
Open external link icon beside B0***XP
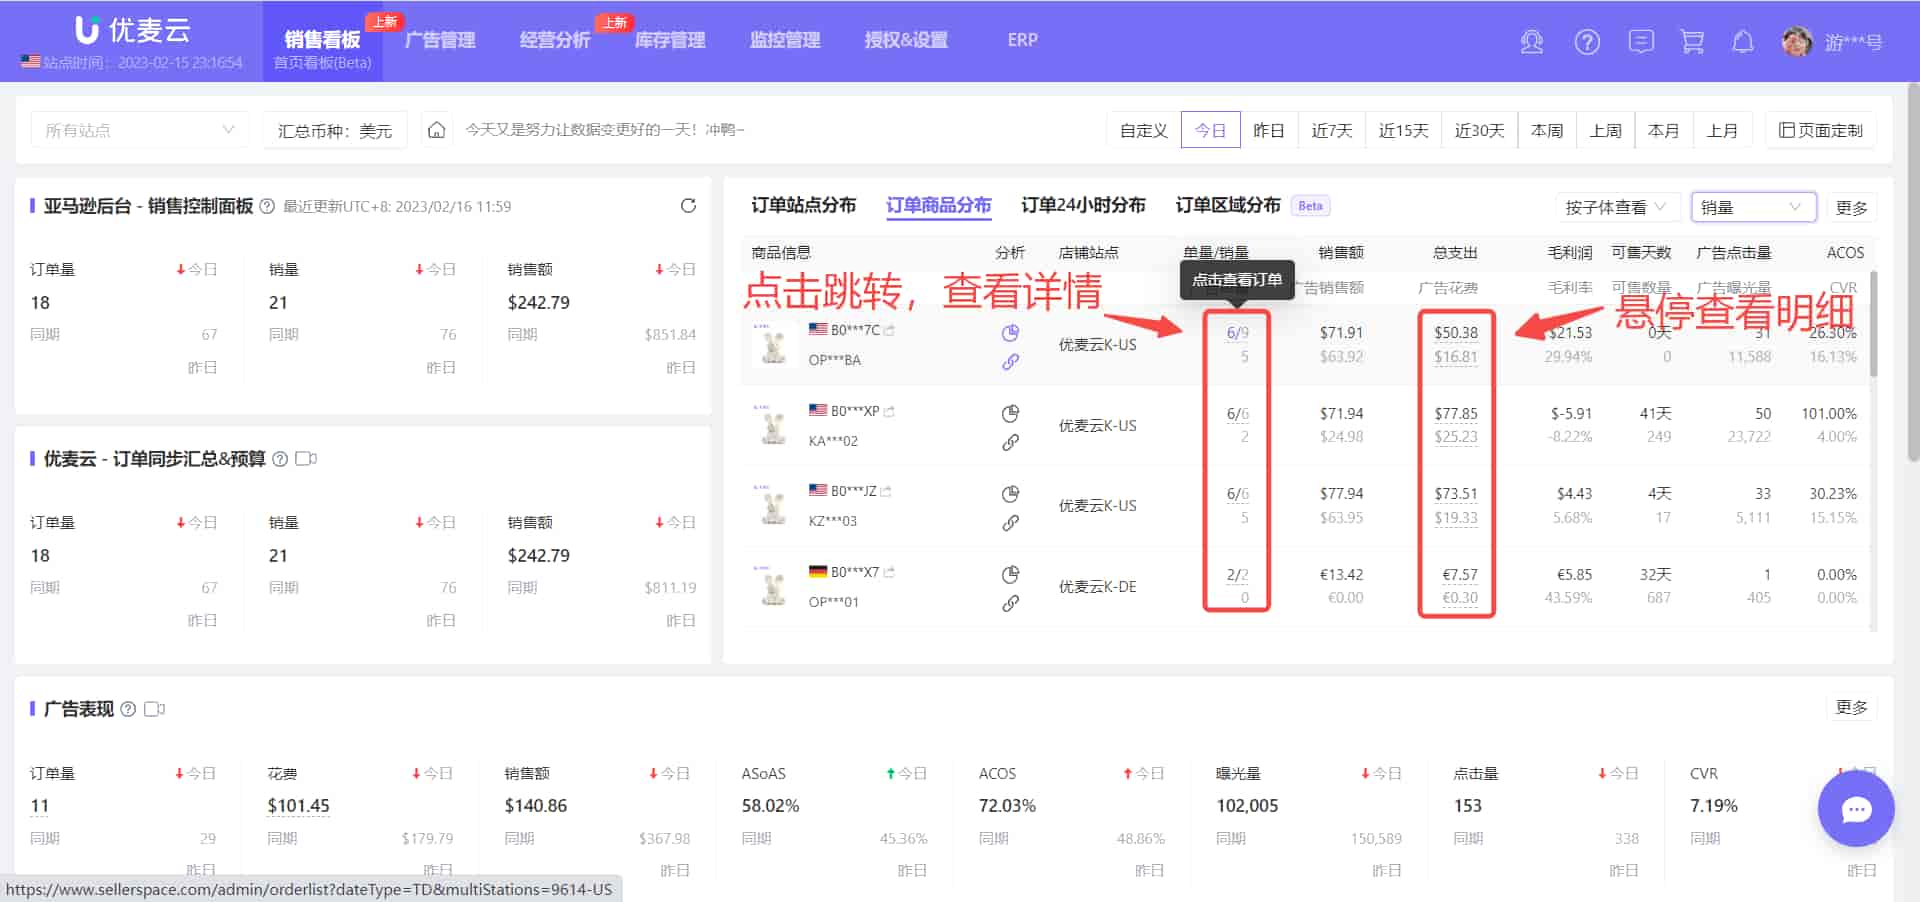889,411
